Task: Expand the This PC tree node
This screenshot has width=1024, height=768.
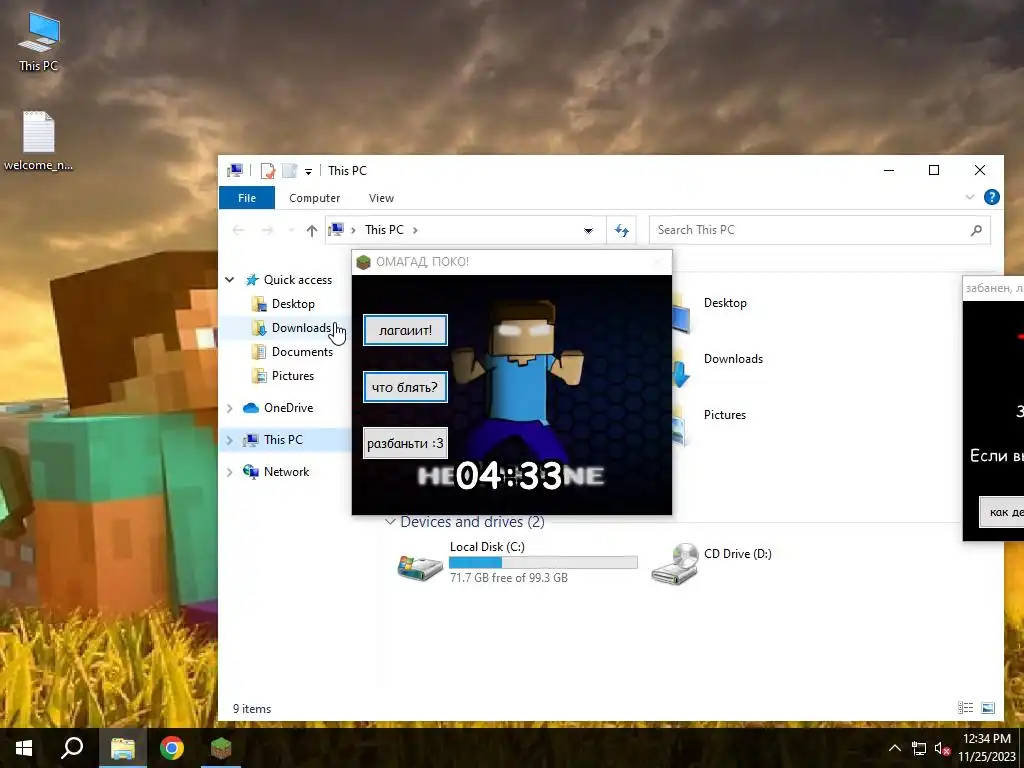Action: [x=230, y=440]
